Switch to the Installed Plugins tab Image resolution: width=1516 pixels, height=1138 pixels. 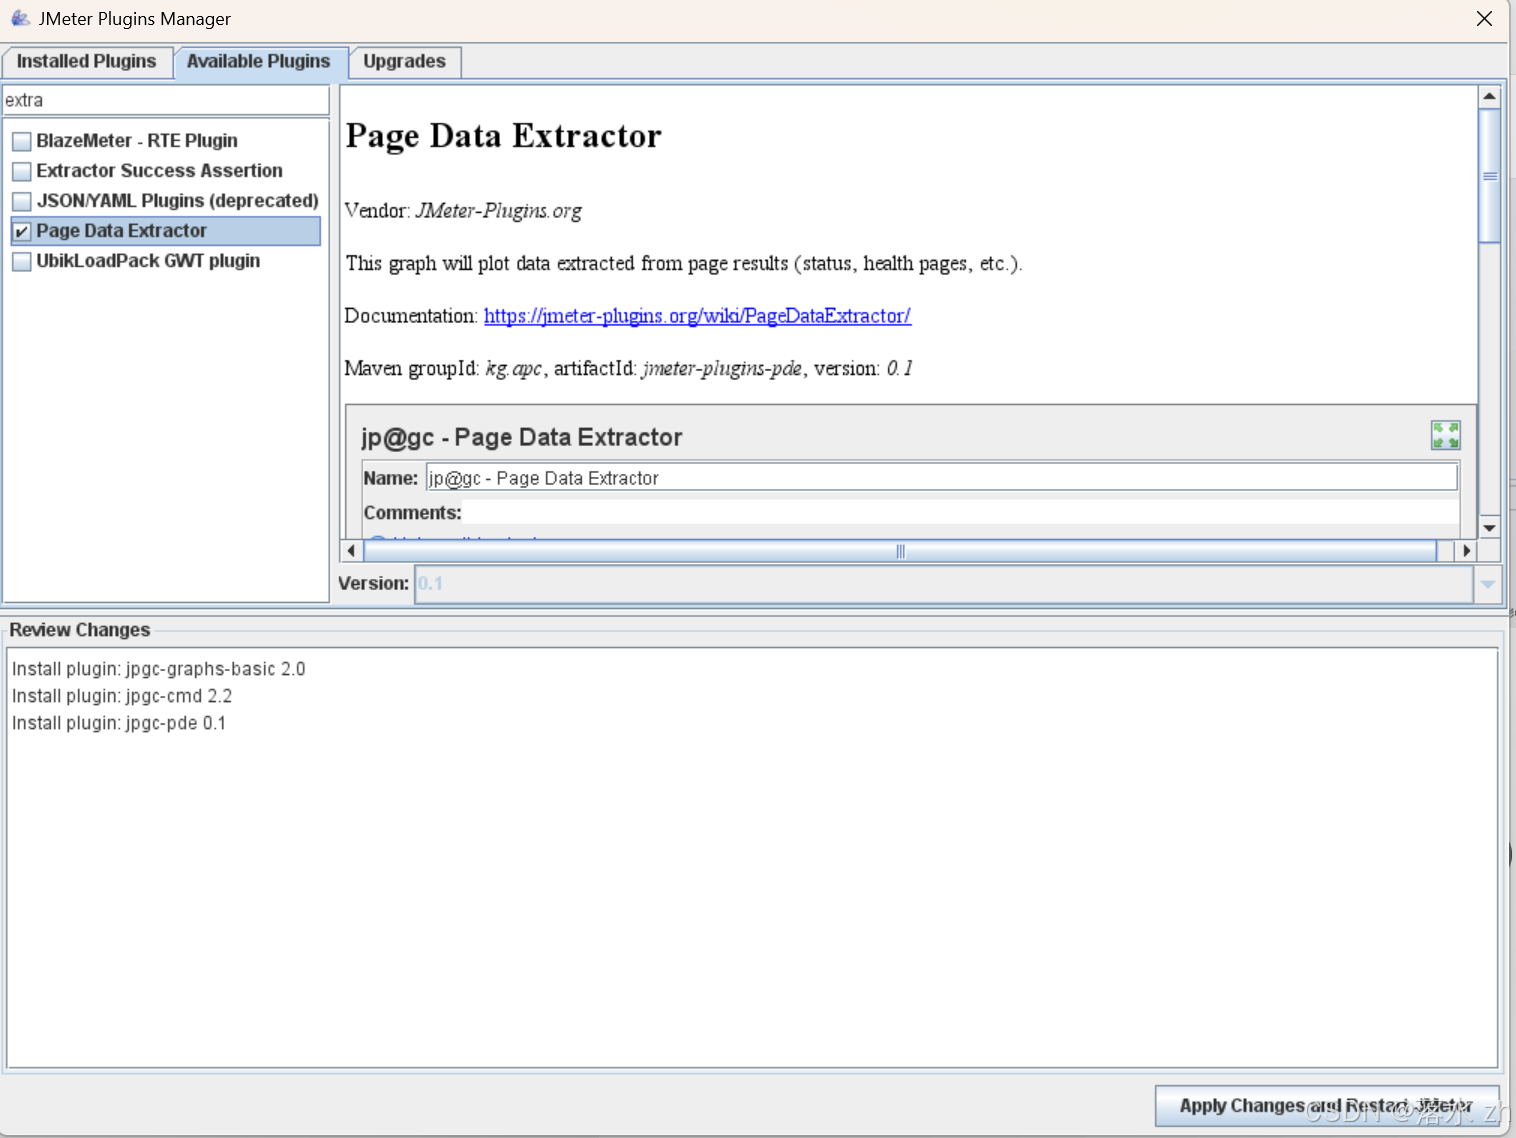[87, 61]
